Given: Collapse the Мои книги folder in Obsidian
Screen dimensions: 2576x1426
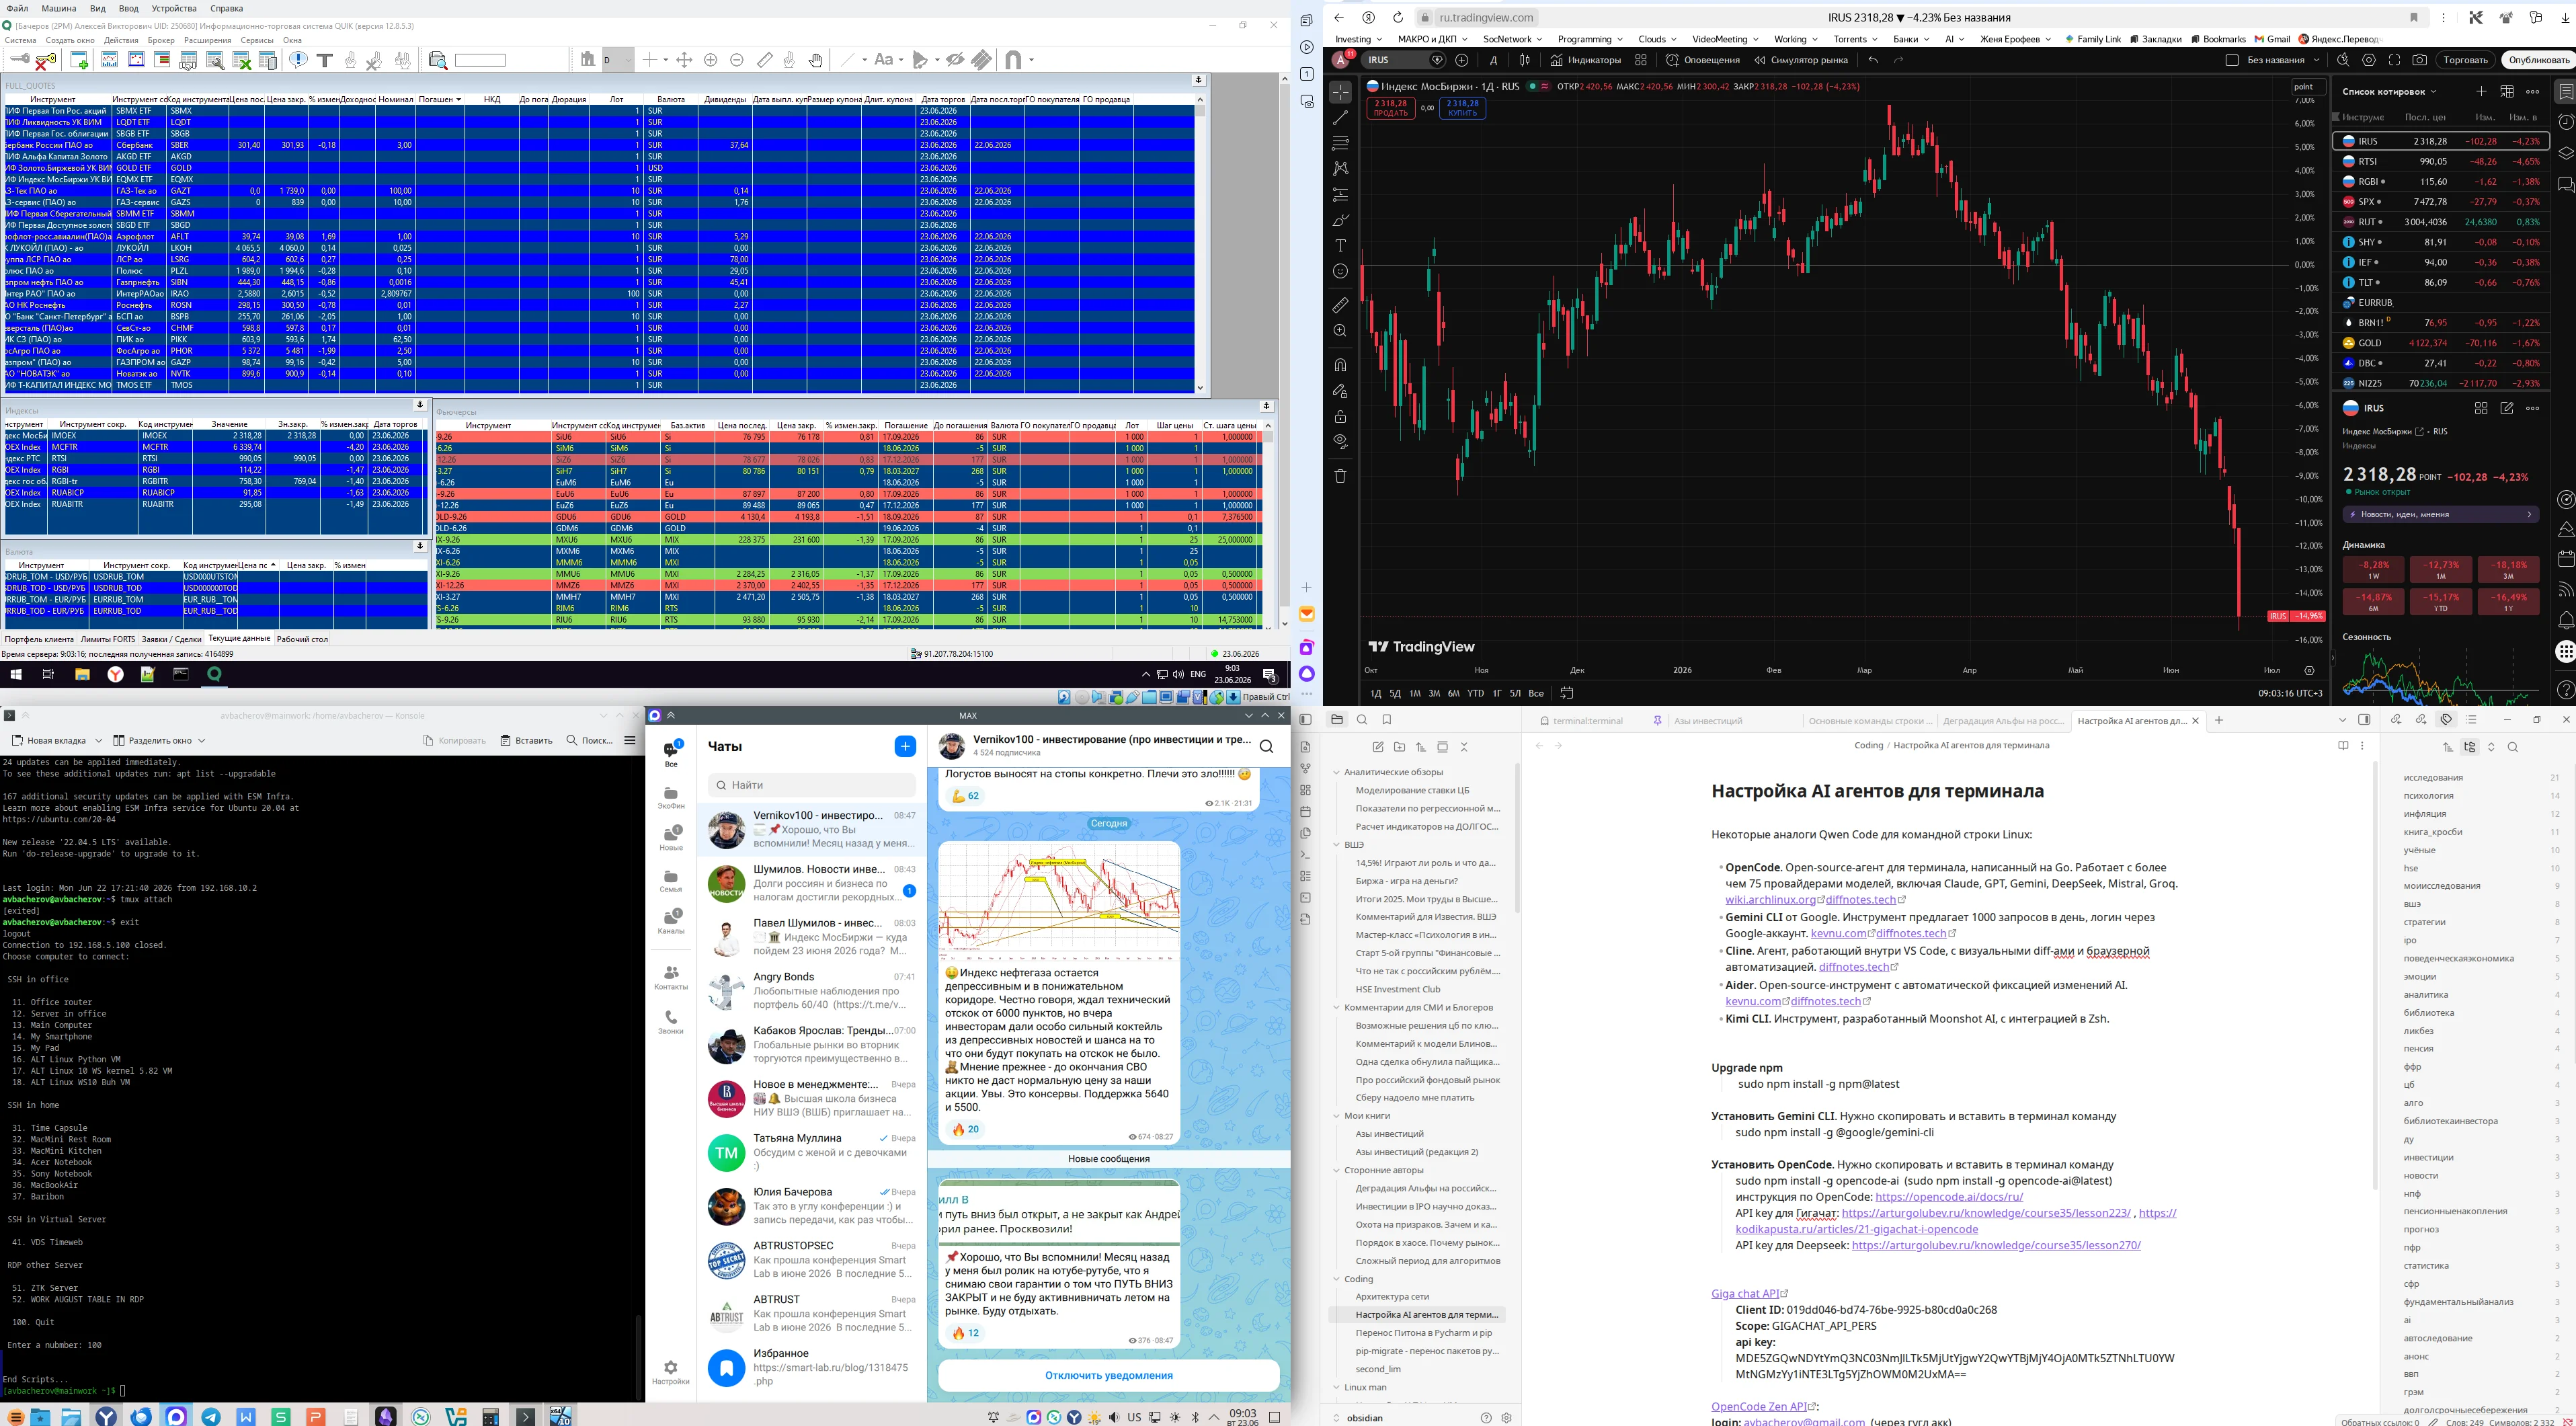Looking at the screenshot, I should [1336, 1116].
